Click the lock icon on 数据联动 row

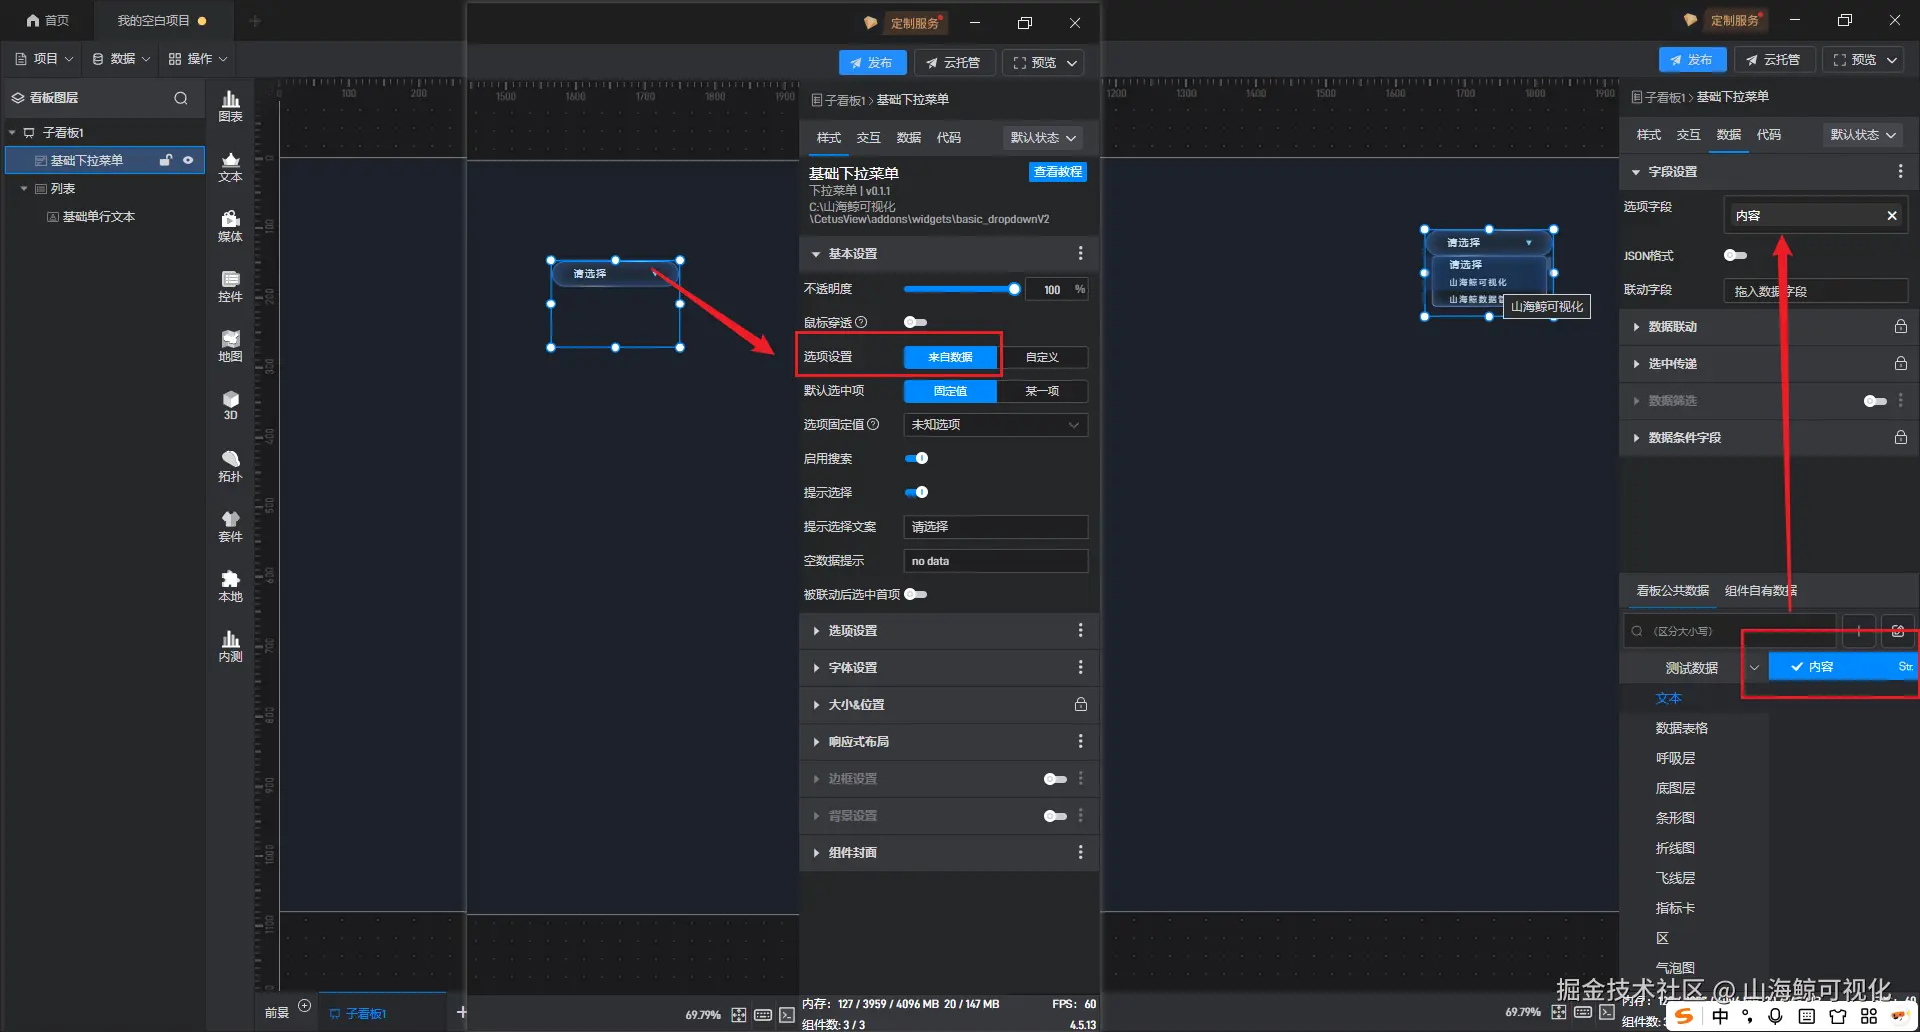click(x=1900, y=326)
